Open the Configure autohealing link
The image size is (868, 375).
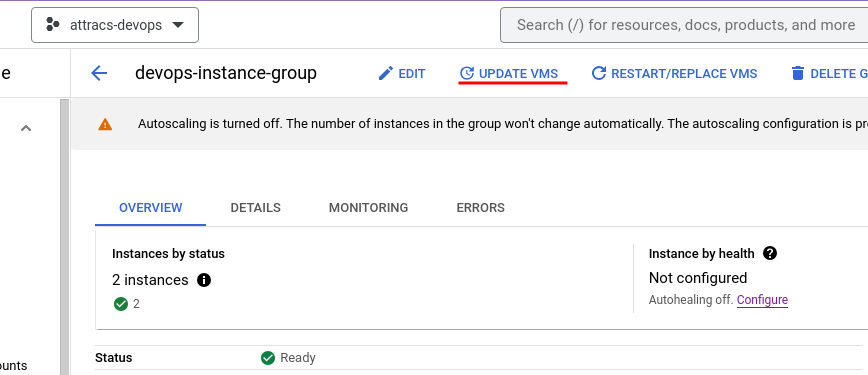[762, 300]
